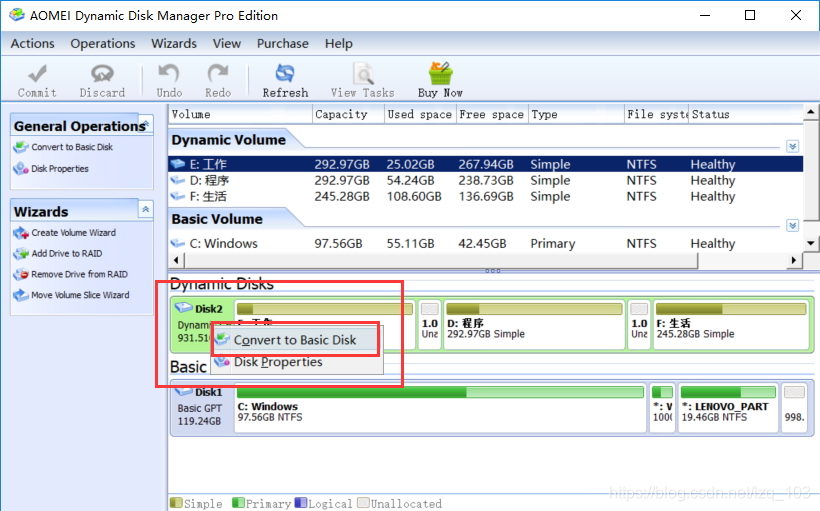Viewport: 820px width, 511px height.
Task: Sort by Volume column header
Action: point(241,115)
